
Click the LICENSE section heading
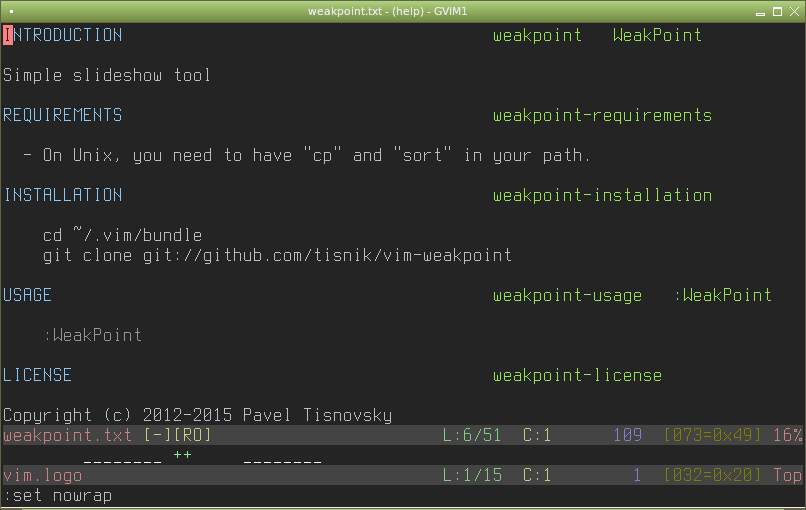tap(37, 375)
